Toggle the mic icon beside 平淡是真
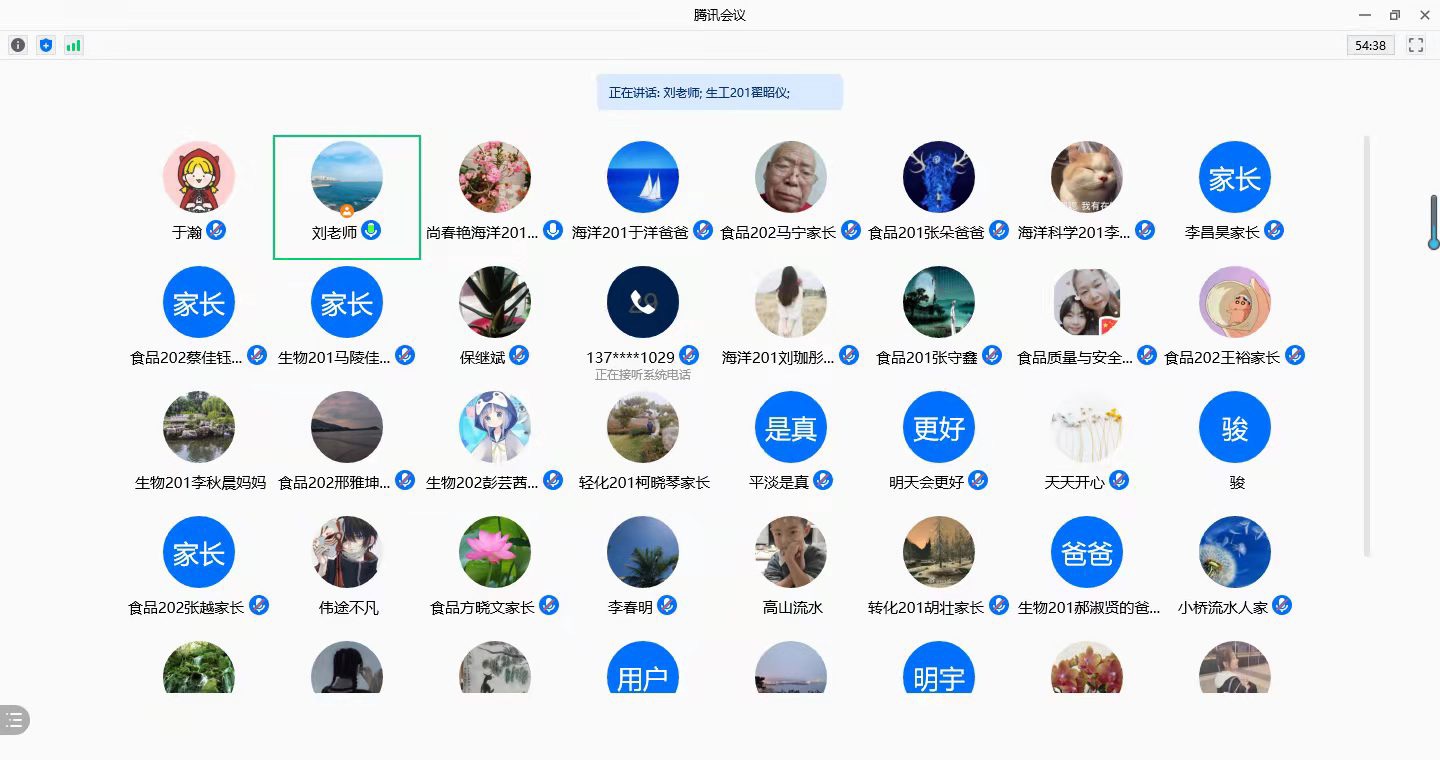The image size is (1440, 760). tap(823, 480)
